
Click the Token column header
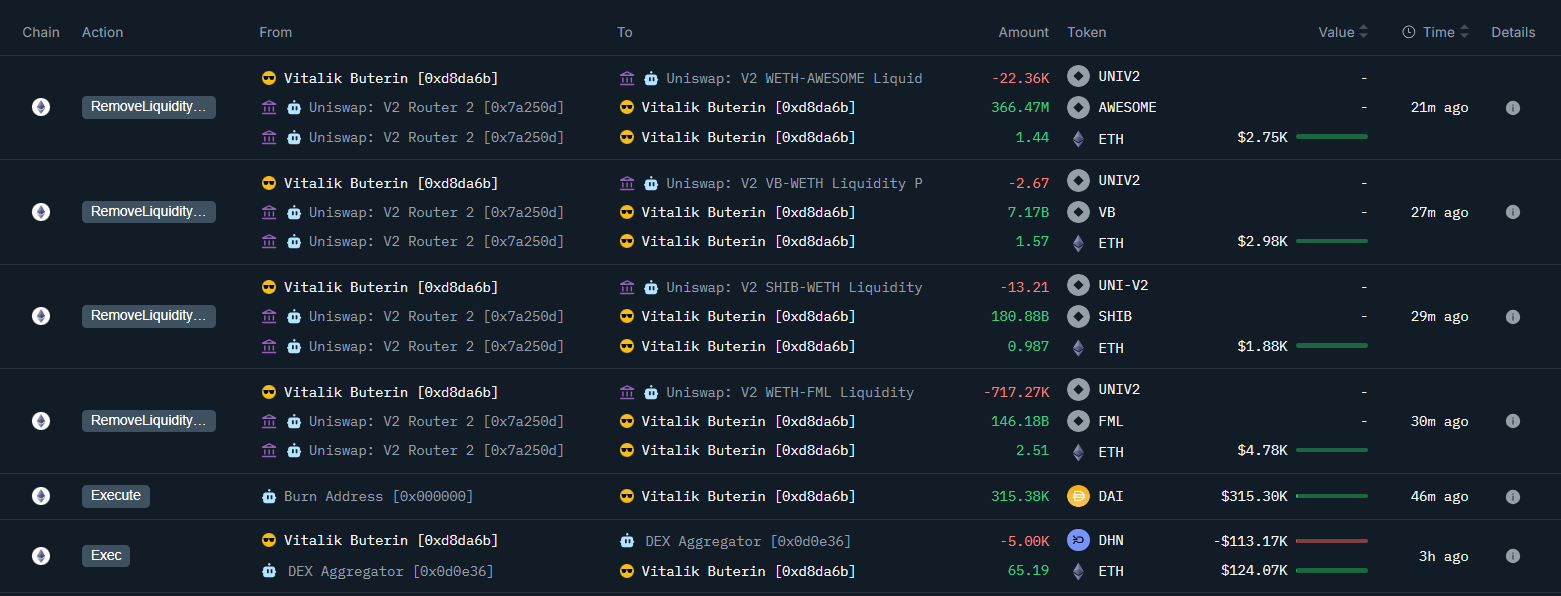[x=1087, y=32]
